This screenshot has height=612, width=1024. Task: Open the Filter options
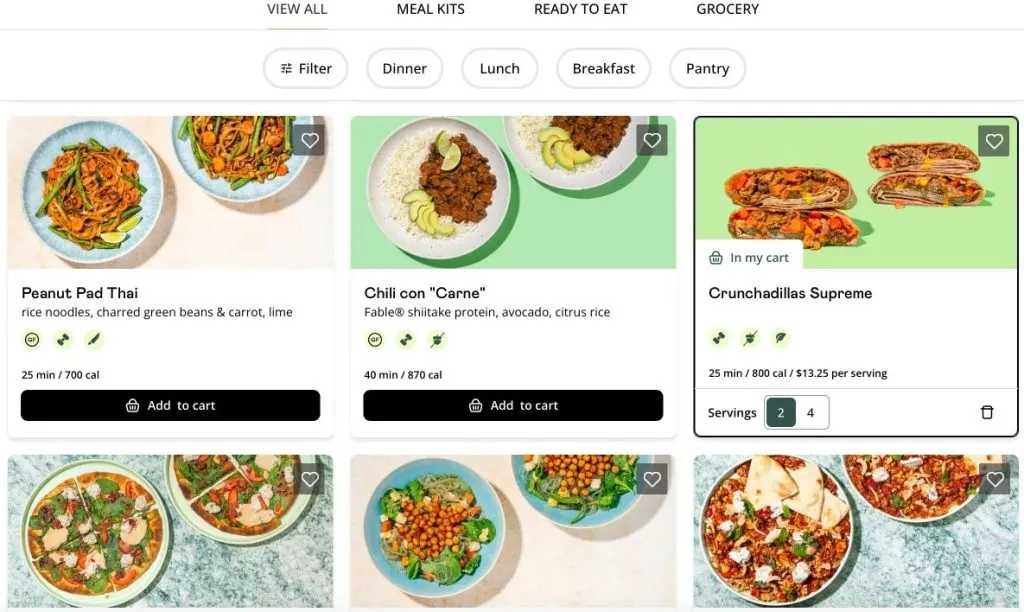point(305,69)
